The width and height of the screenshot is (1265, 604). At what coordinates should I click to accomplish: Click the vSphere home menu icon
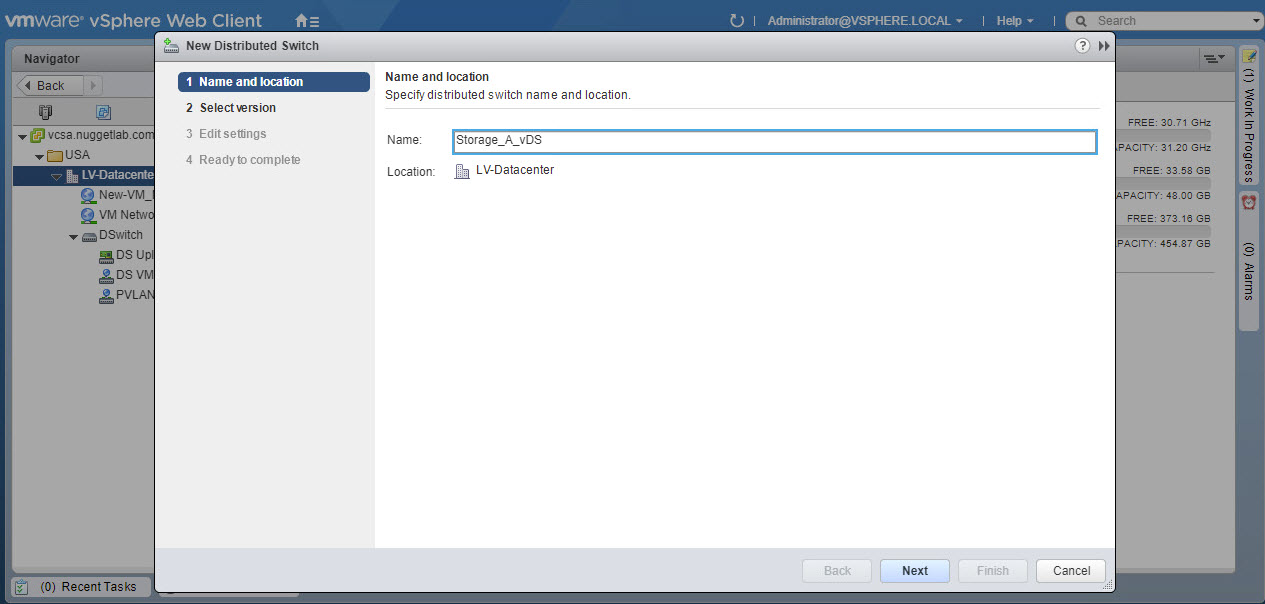[x=307, y=20]
